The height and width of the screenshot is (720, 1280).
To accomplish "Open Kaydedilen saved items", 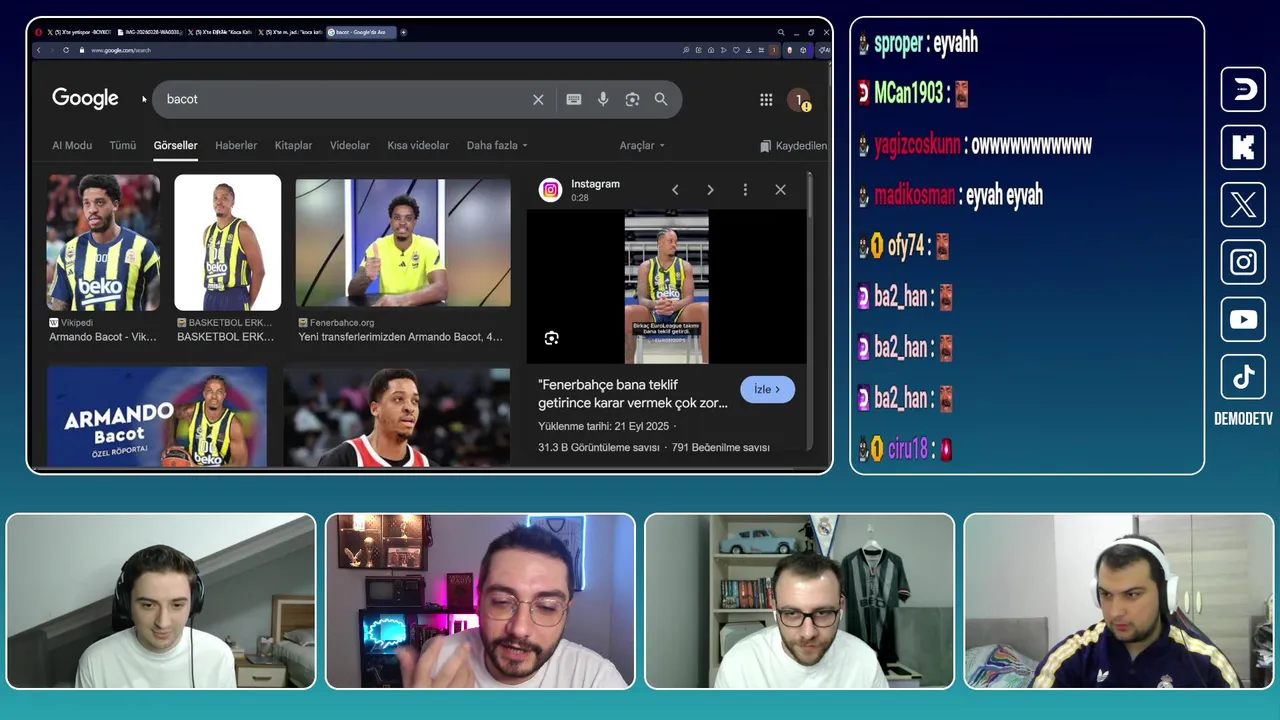I will pos(793,146).
